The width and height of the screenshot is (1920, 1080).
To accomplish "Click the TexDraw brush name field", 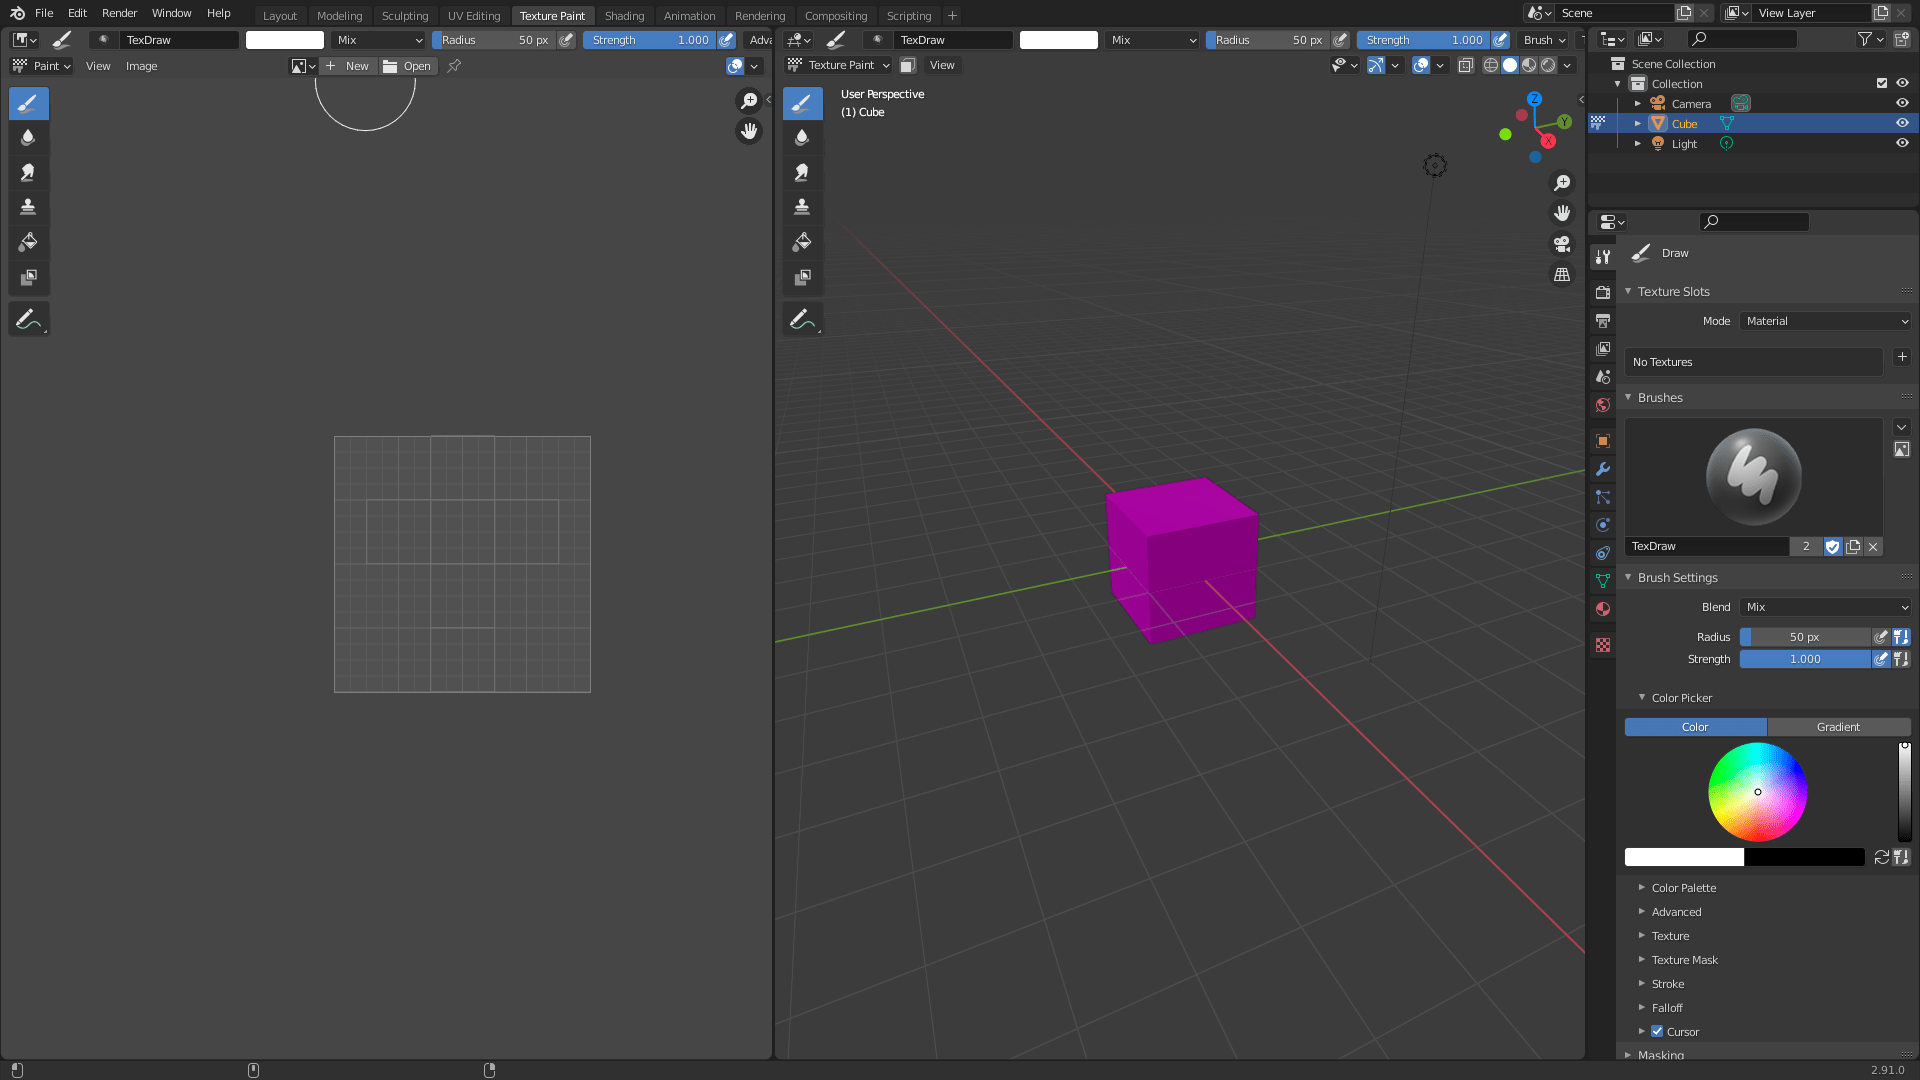I will (1706, 546).
